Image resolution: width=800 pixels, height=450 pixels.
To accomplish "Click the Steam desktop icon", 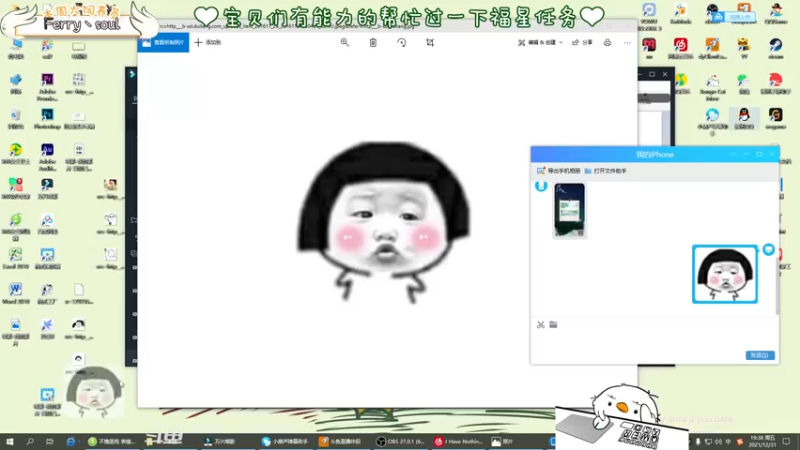I will click(x=776, y=48).
